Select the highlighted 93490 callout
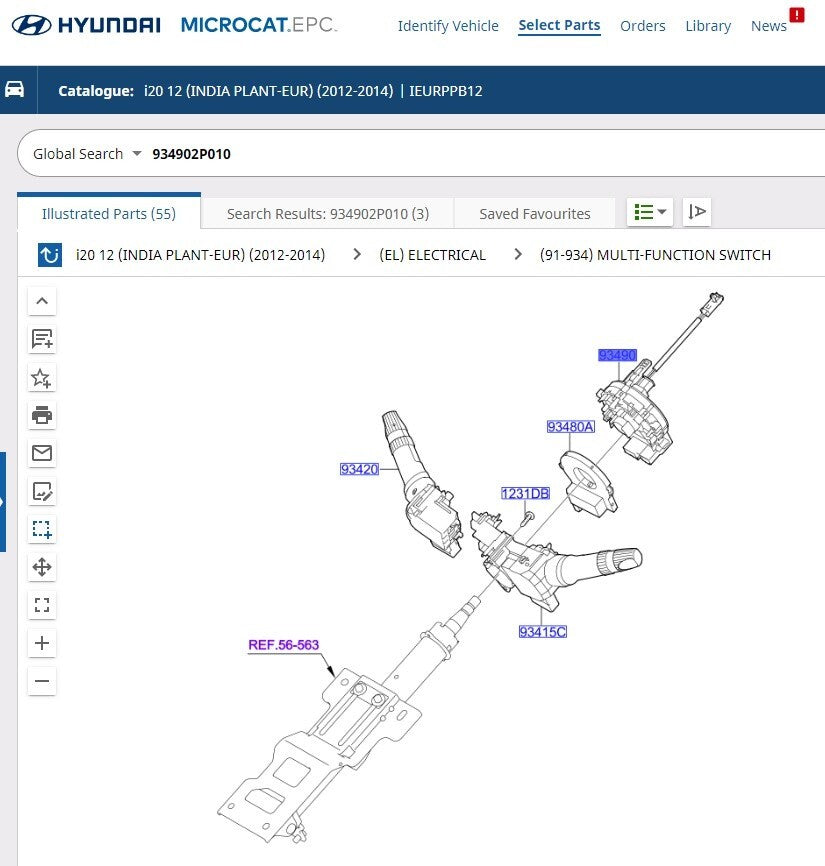Screen dimensions: 825x866 pyautogui.click(x=617, y=355)
